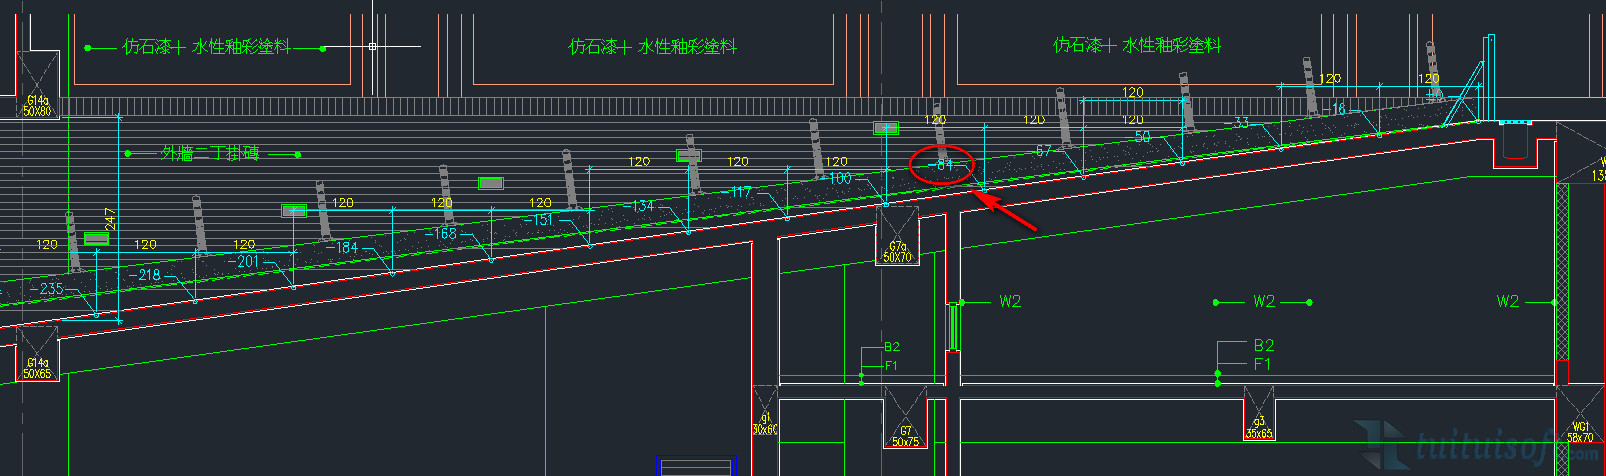The image size is (1606, 476).
Task: Click the red-circled -84 dimension text
Action: click(x=941, y=165)
